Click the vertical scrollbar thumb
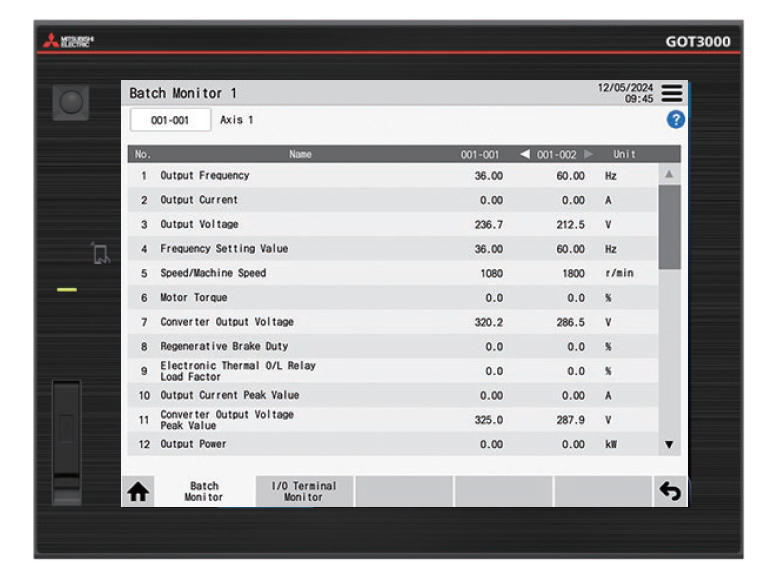780x580 pixels. (669, 225)
